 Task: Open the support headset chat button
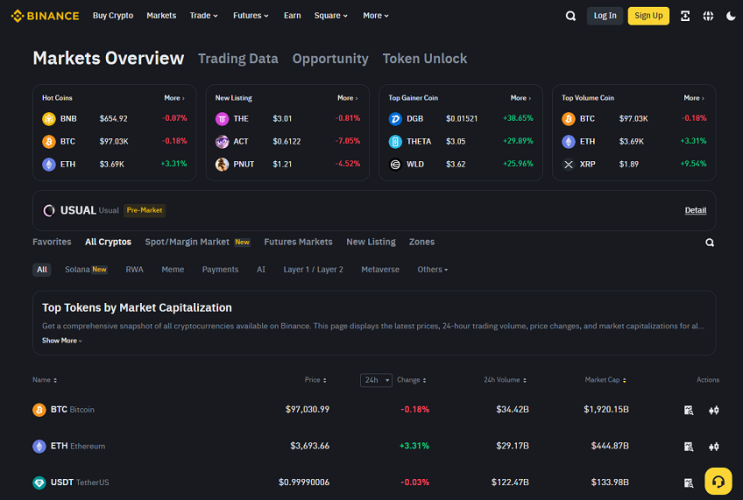[718, 482]
